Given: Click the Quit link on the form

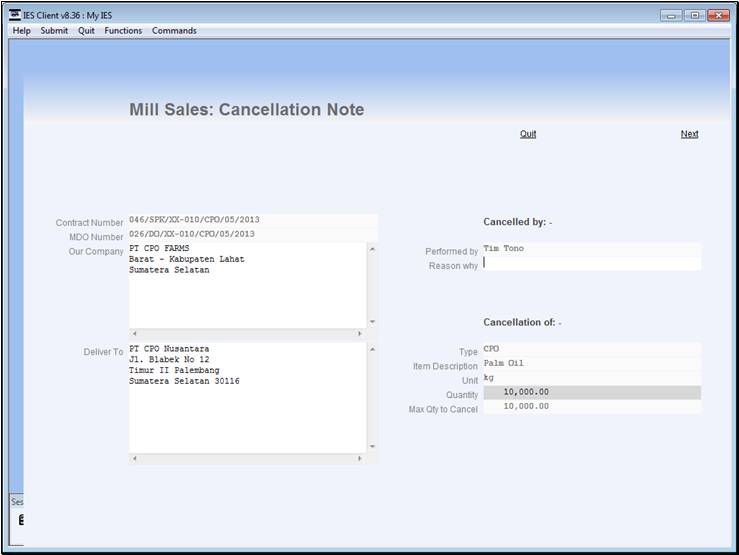Looking at the screenshot, I should (528, 134).
